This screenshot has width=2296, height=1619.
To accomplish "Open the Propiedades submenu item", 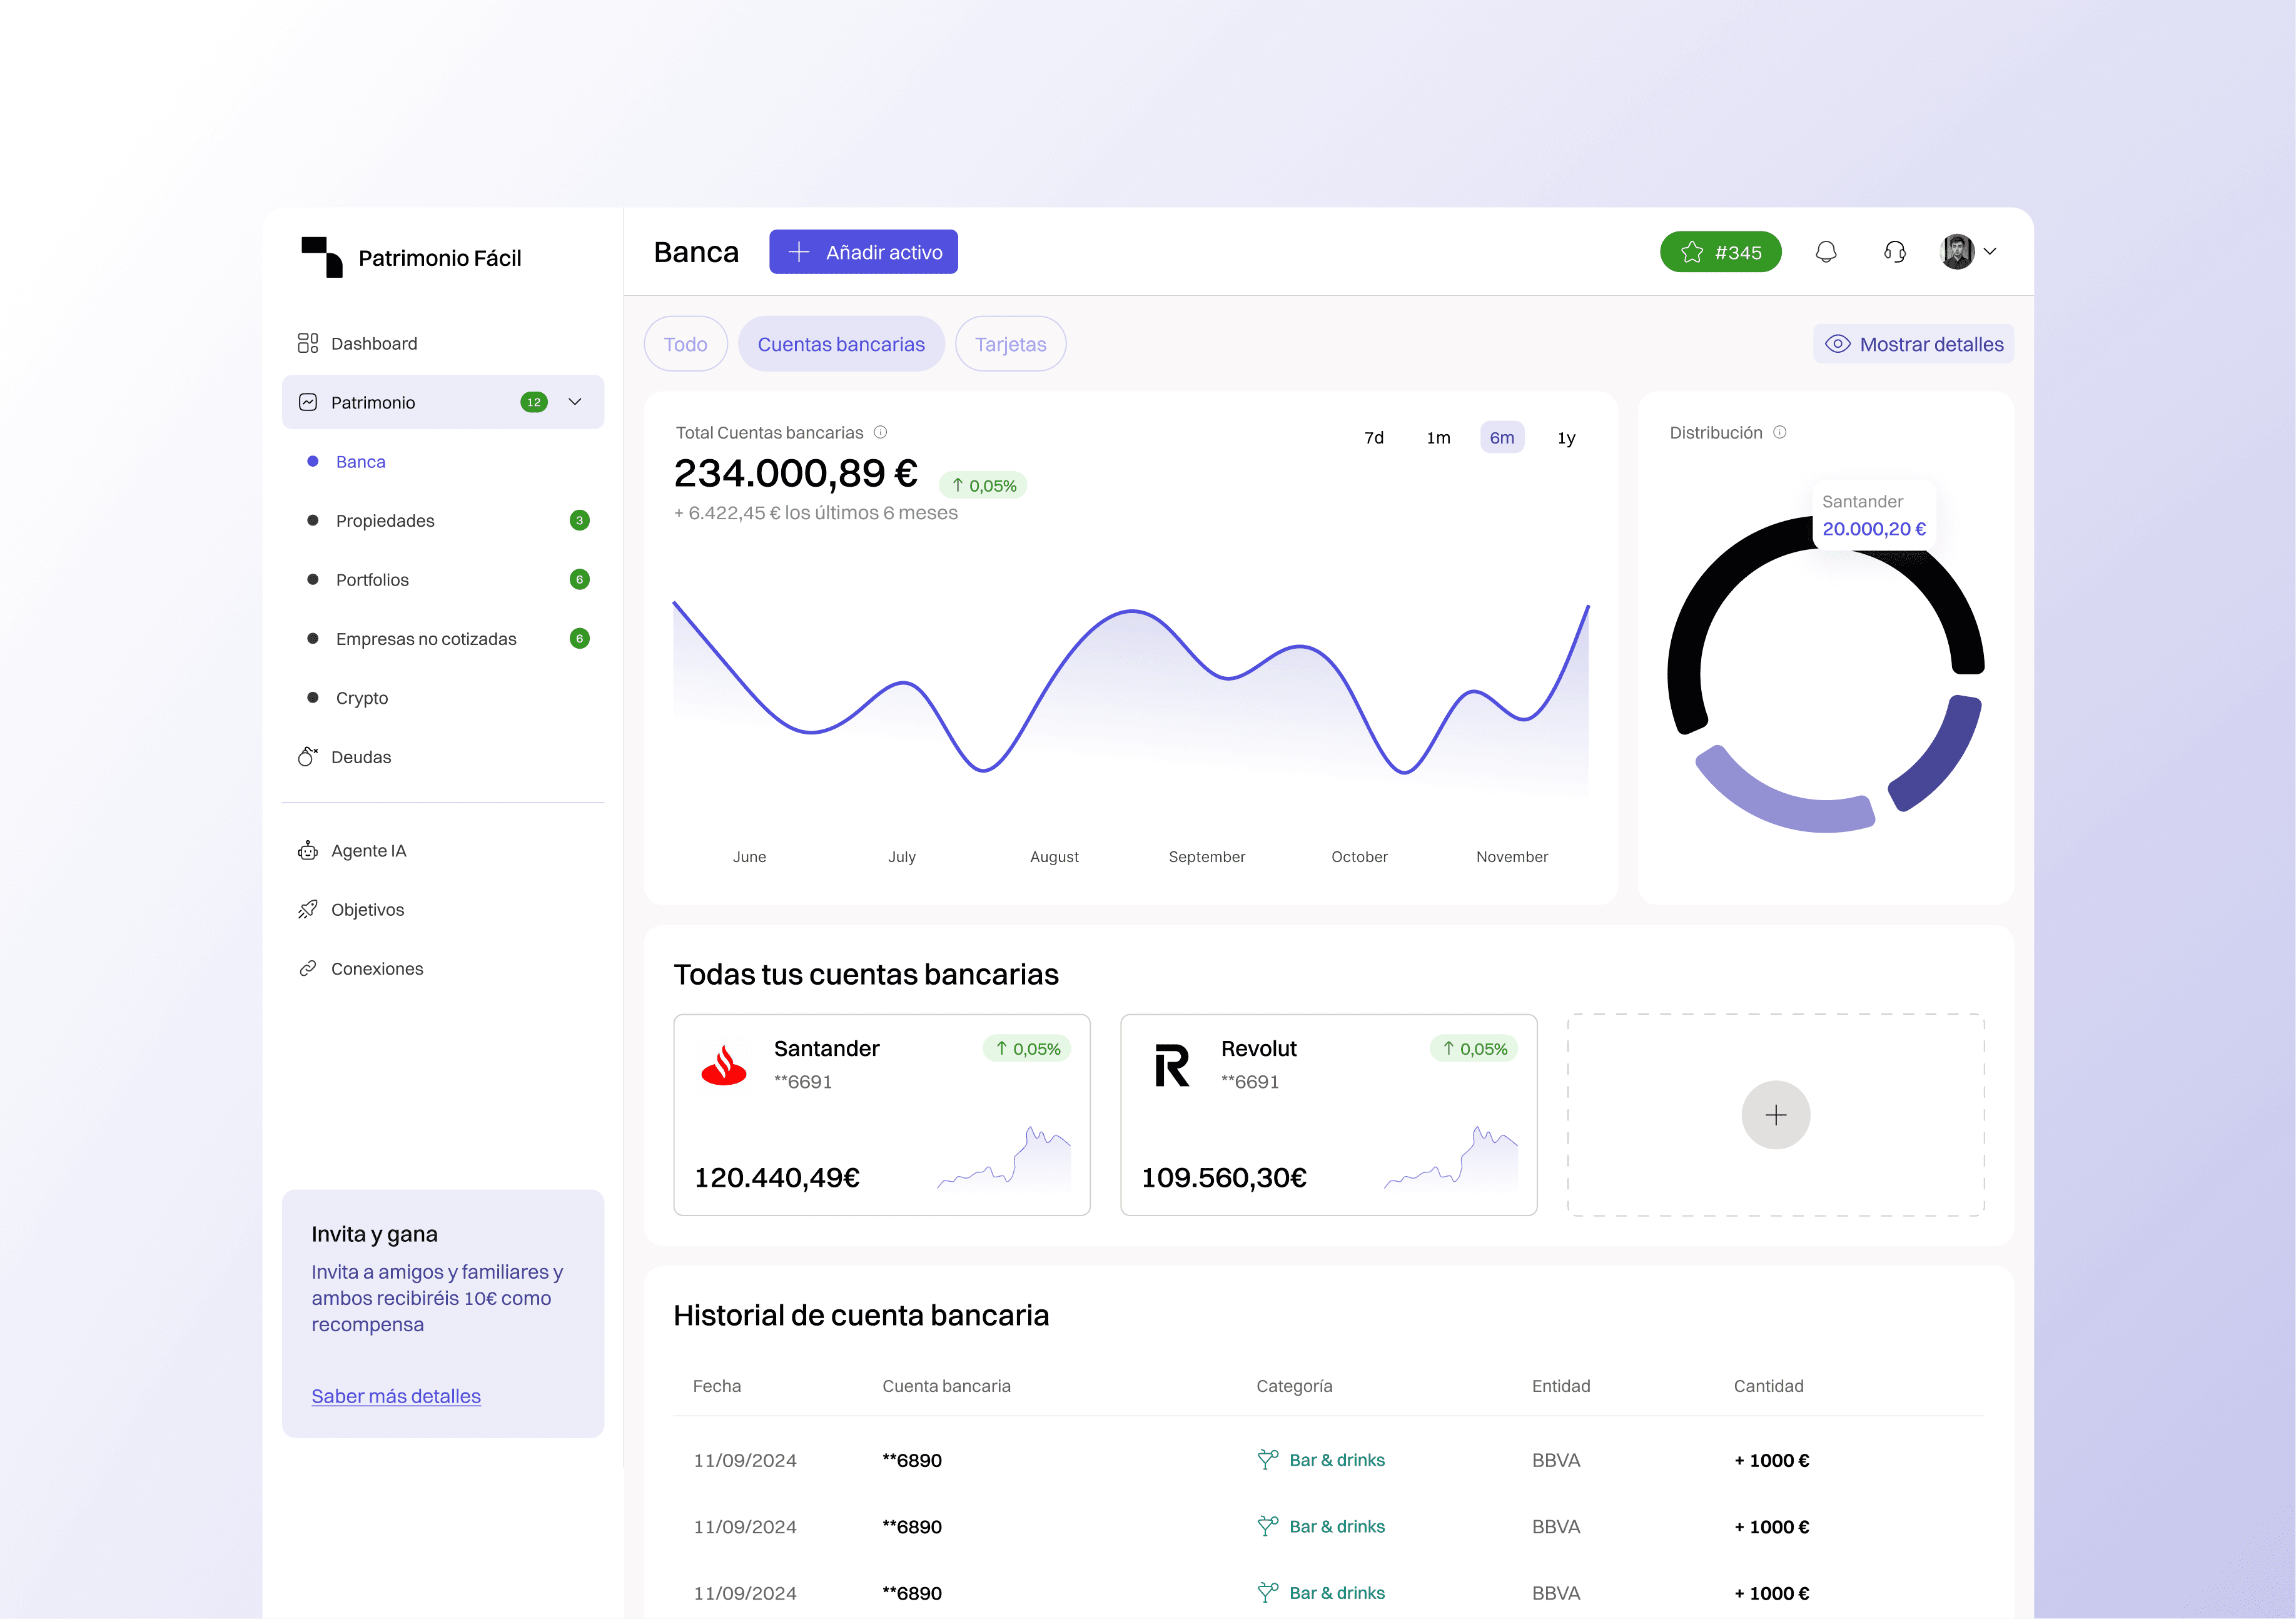I will [x=385, y=521].
